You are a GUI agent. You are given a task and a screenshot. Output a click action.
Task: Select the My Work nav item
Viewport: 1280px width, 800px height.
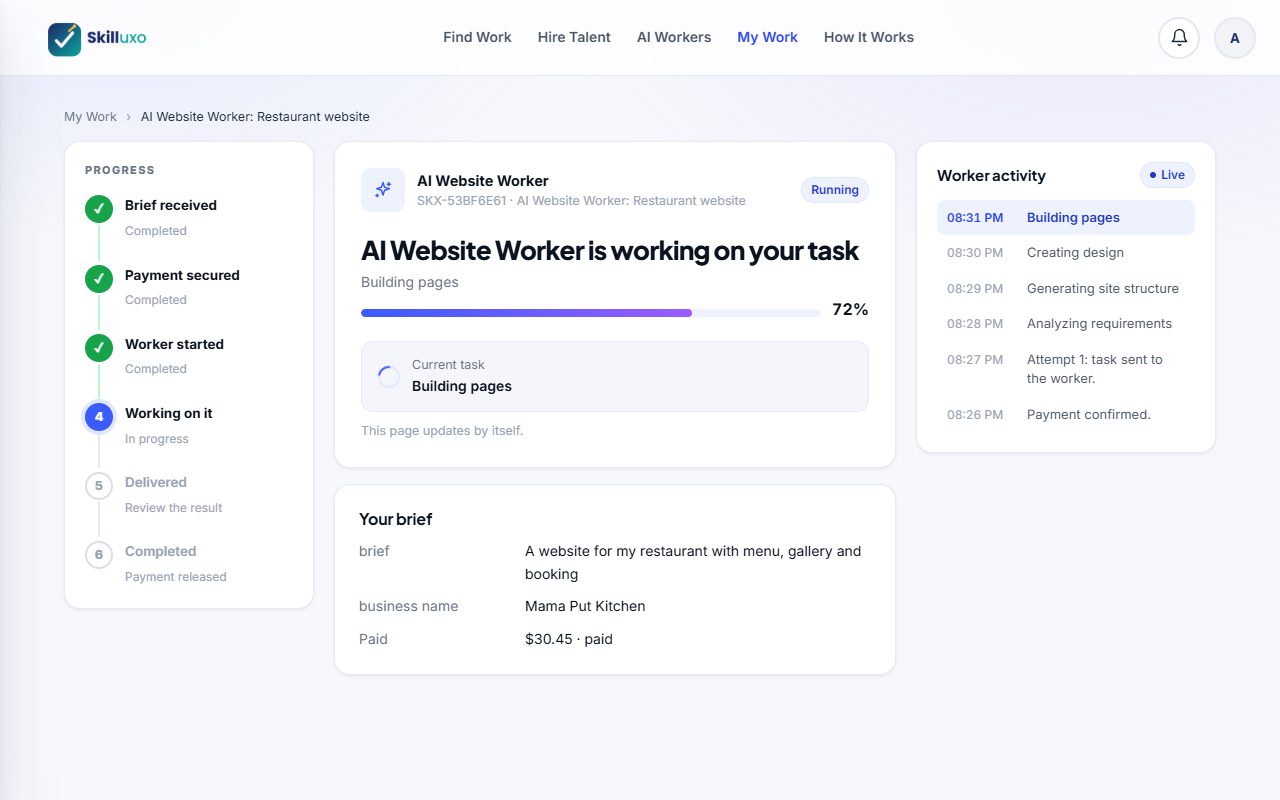tap(767, 37)
